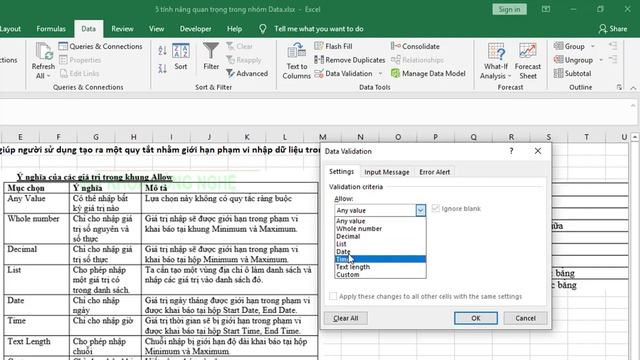Choose Decimal in Allow list
The image size is (640, 360).
tap(380, 236)
